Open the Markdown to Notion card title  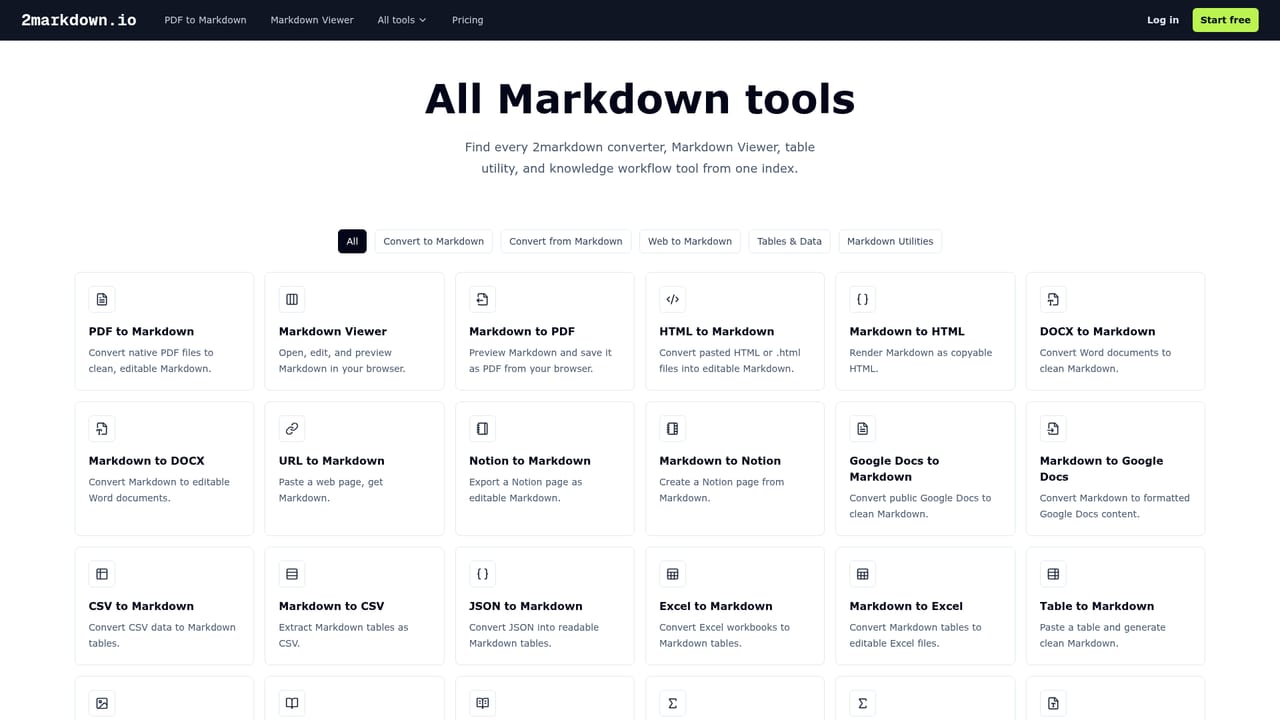coord(720,461)
